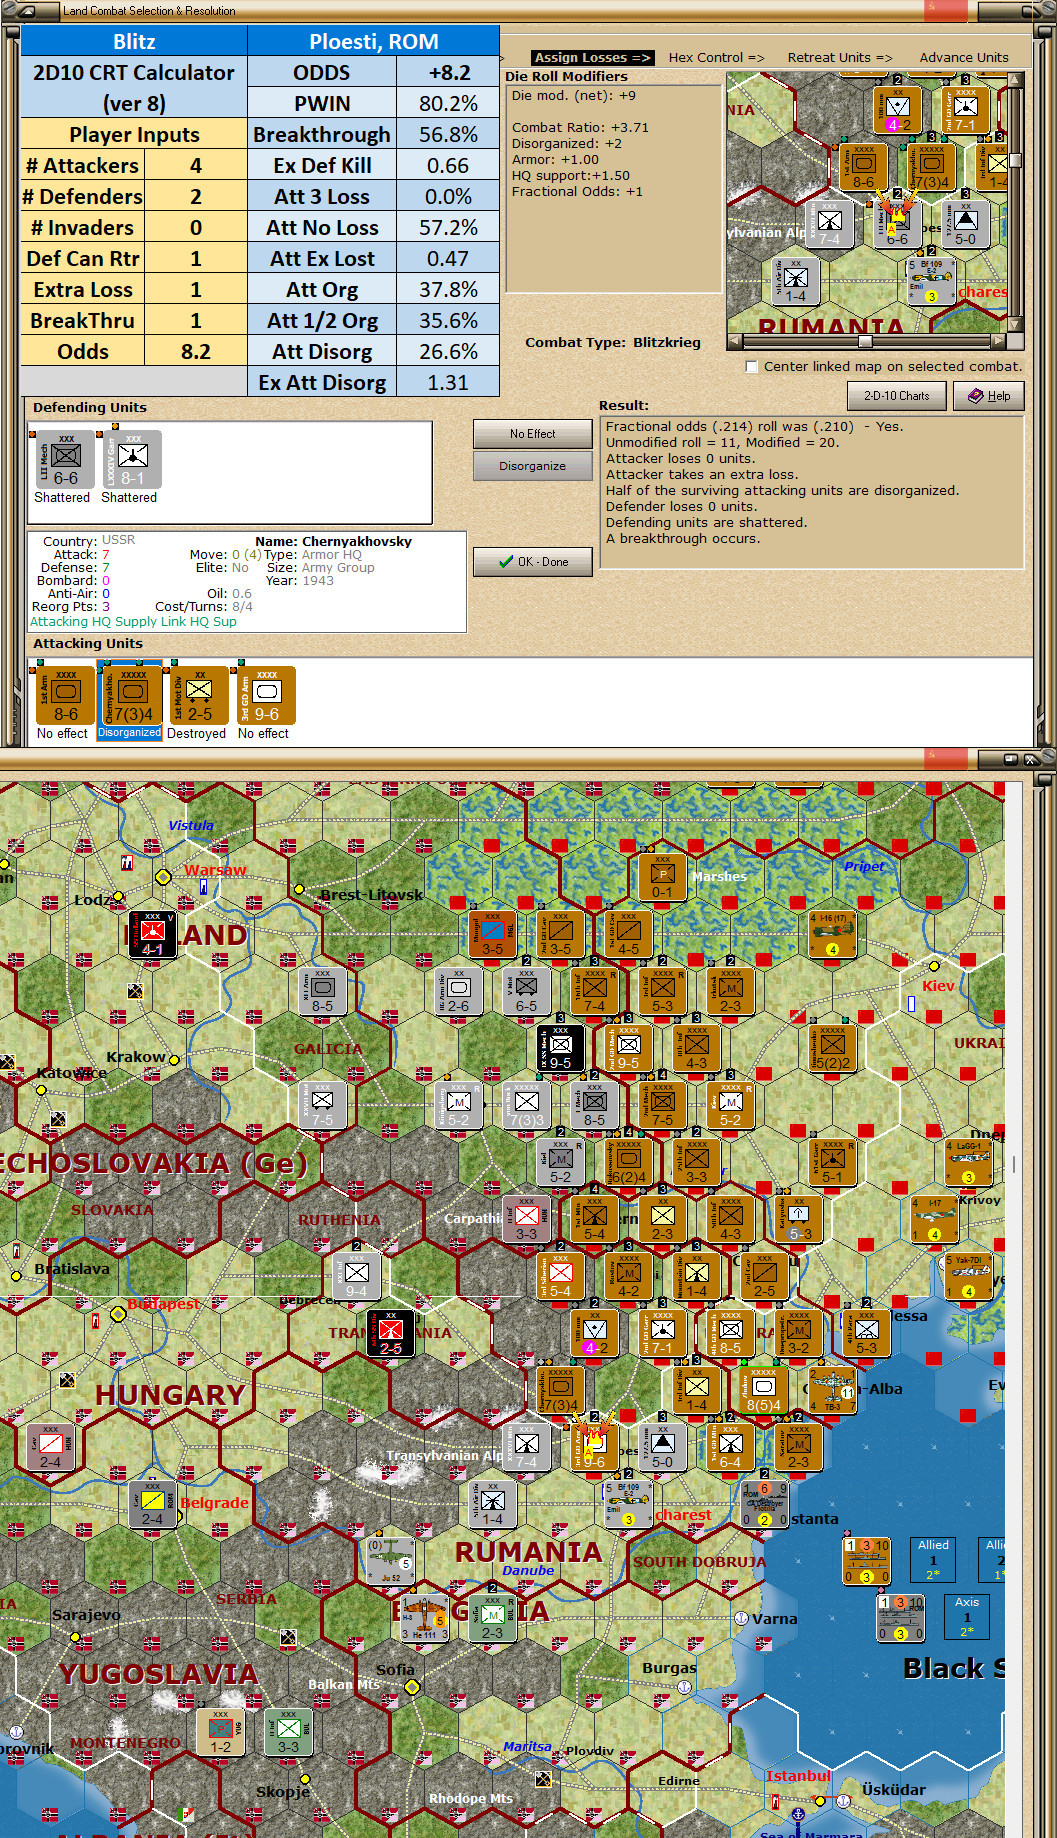Click the Axis 1 2* convoy marker
The image size is (1057, 1838).
point(967,1616)
